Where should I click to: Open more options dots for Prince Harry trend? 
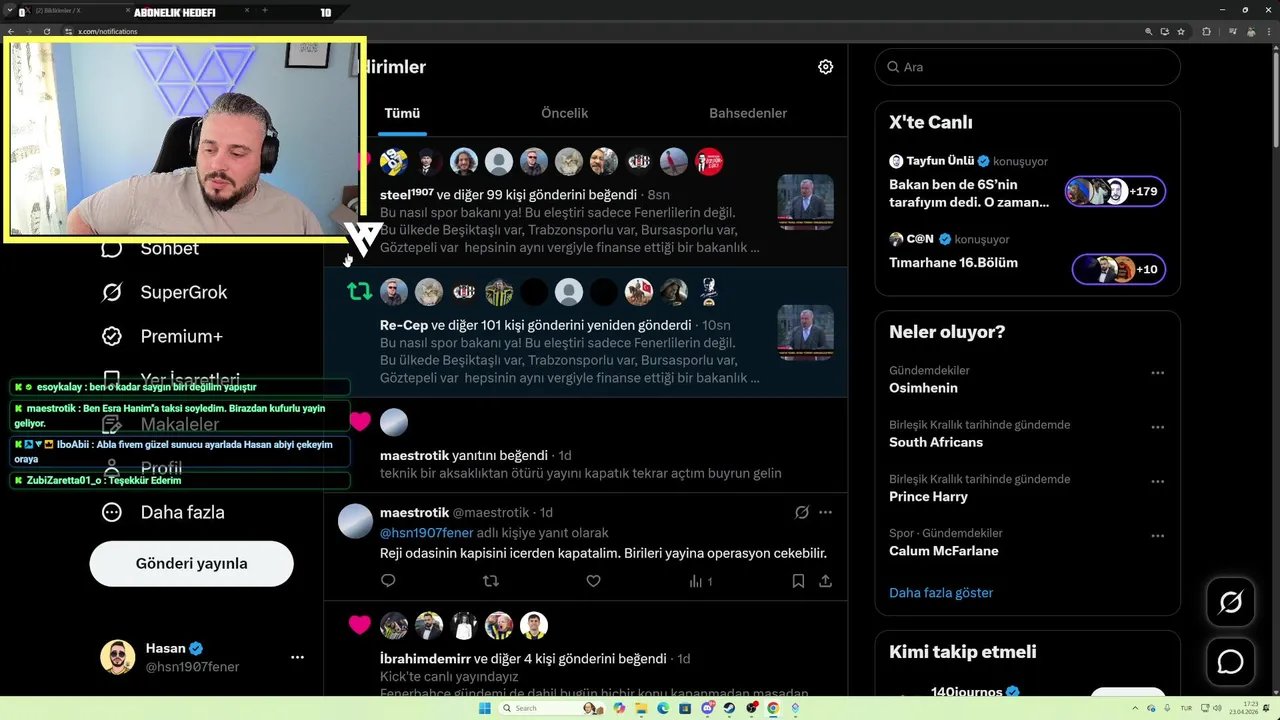1157,481
